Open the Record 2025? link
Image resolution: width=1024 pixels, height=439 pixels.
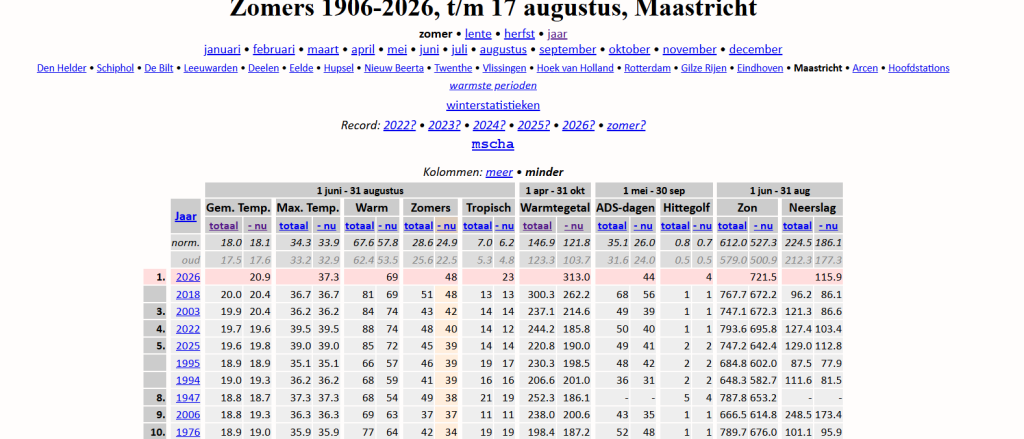(x=534, y=125)
